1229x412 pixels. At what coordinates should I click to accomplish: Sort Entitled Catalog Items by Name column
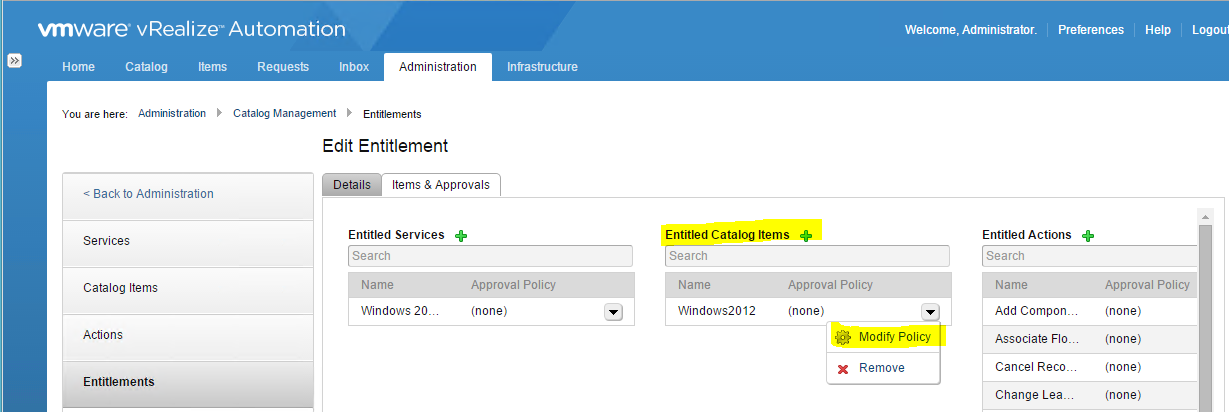pos(694,285)
